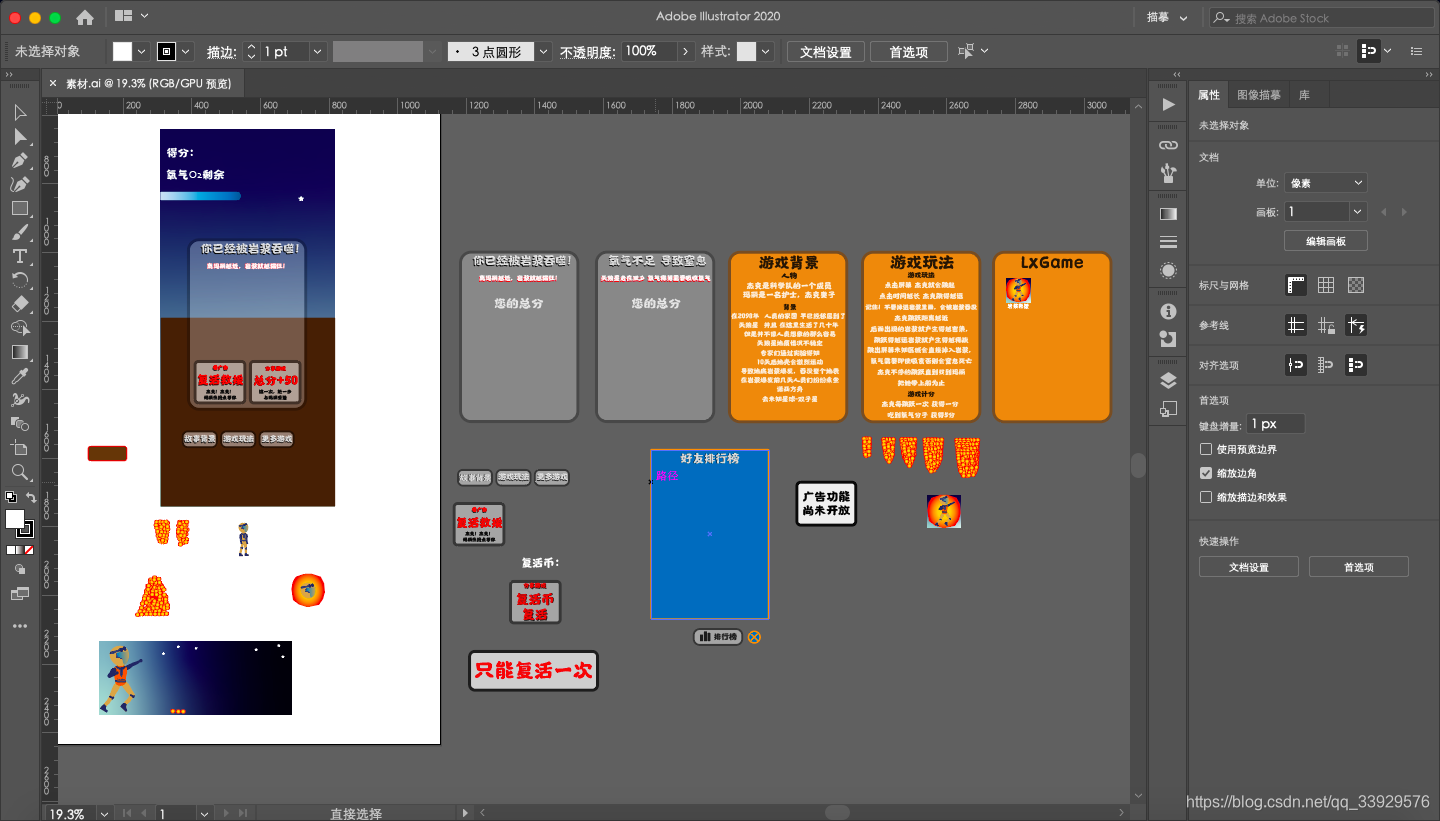The width and height of the screenshot is (1440, 821).
Task: Open the Links panel icon
Action: pos(1168,145)
